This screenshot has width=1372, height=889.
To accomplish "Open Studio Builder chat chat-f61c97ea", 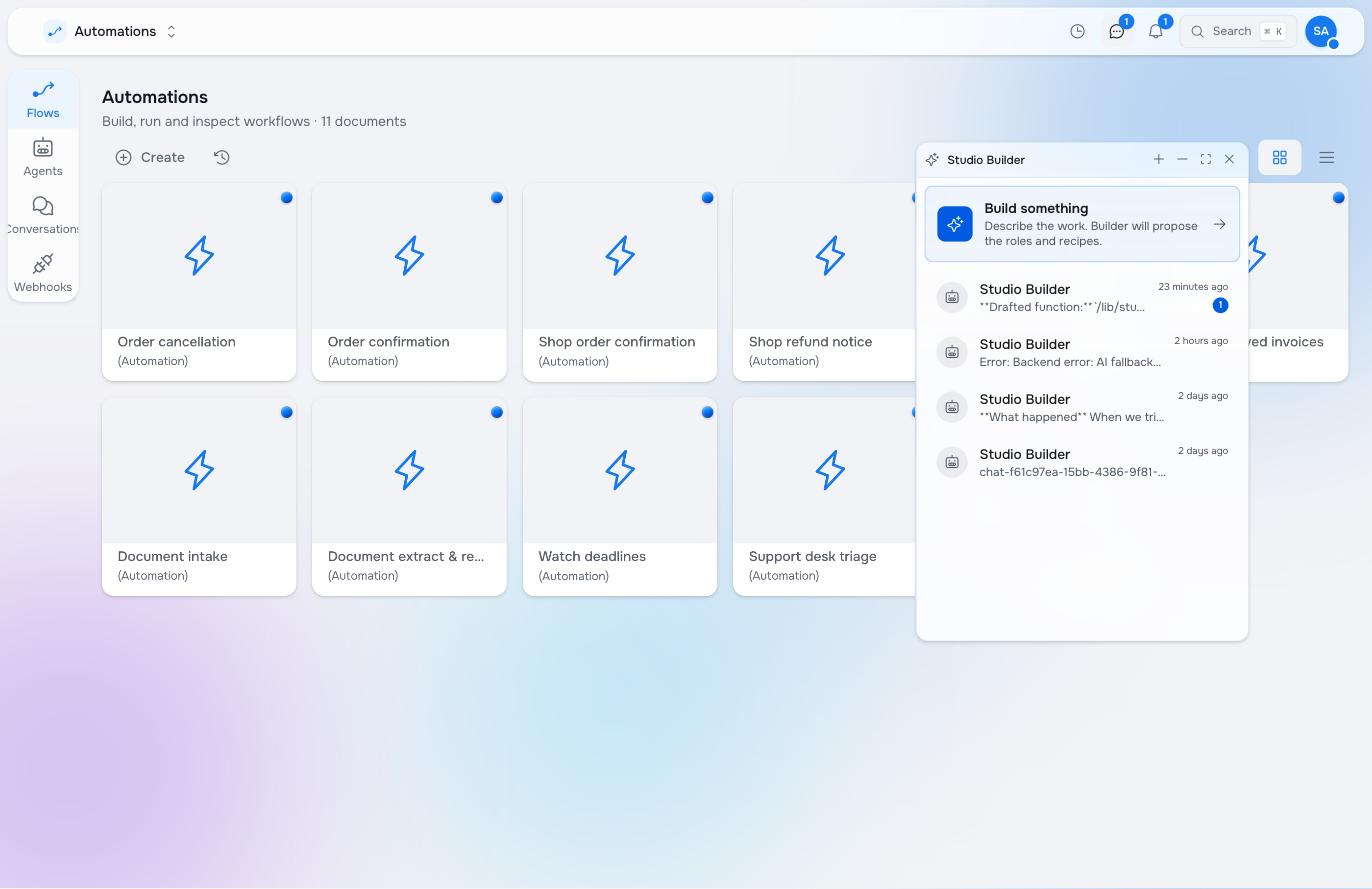I will pos(1082,462).
